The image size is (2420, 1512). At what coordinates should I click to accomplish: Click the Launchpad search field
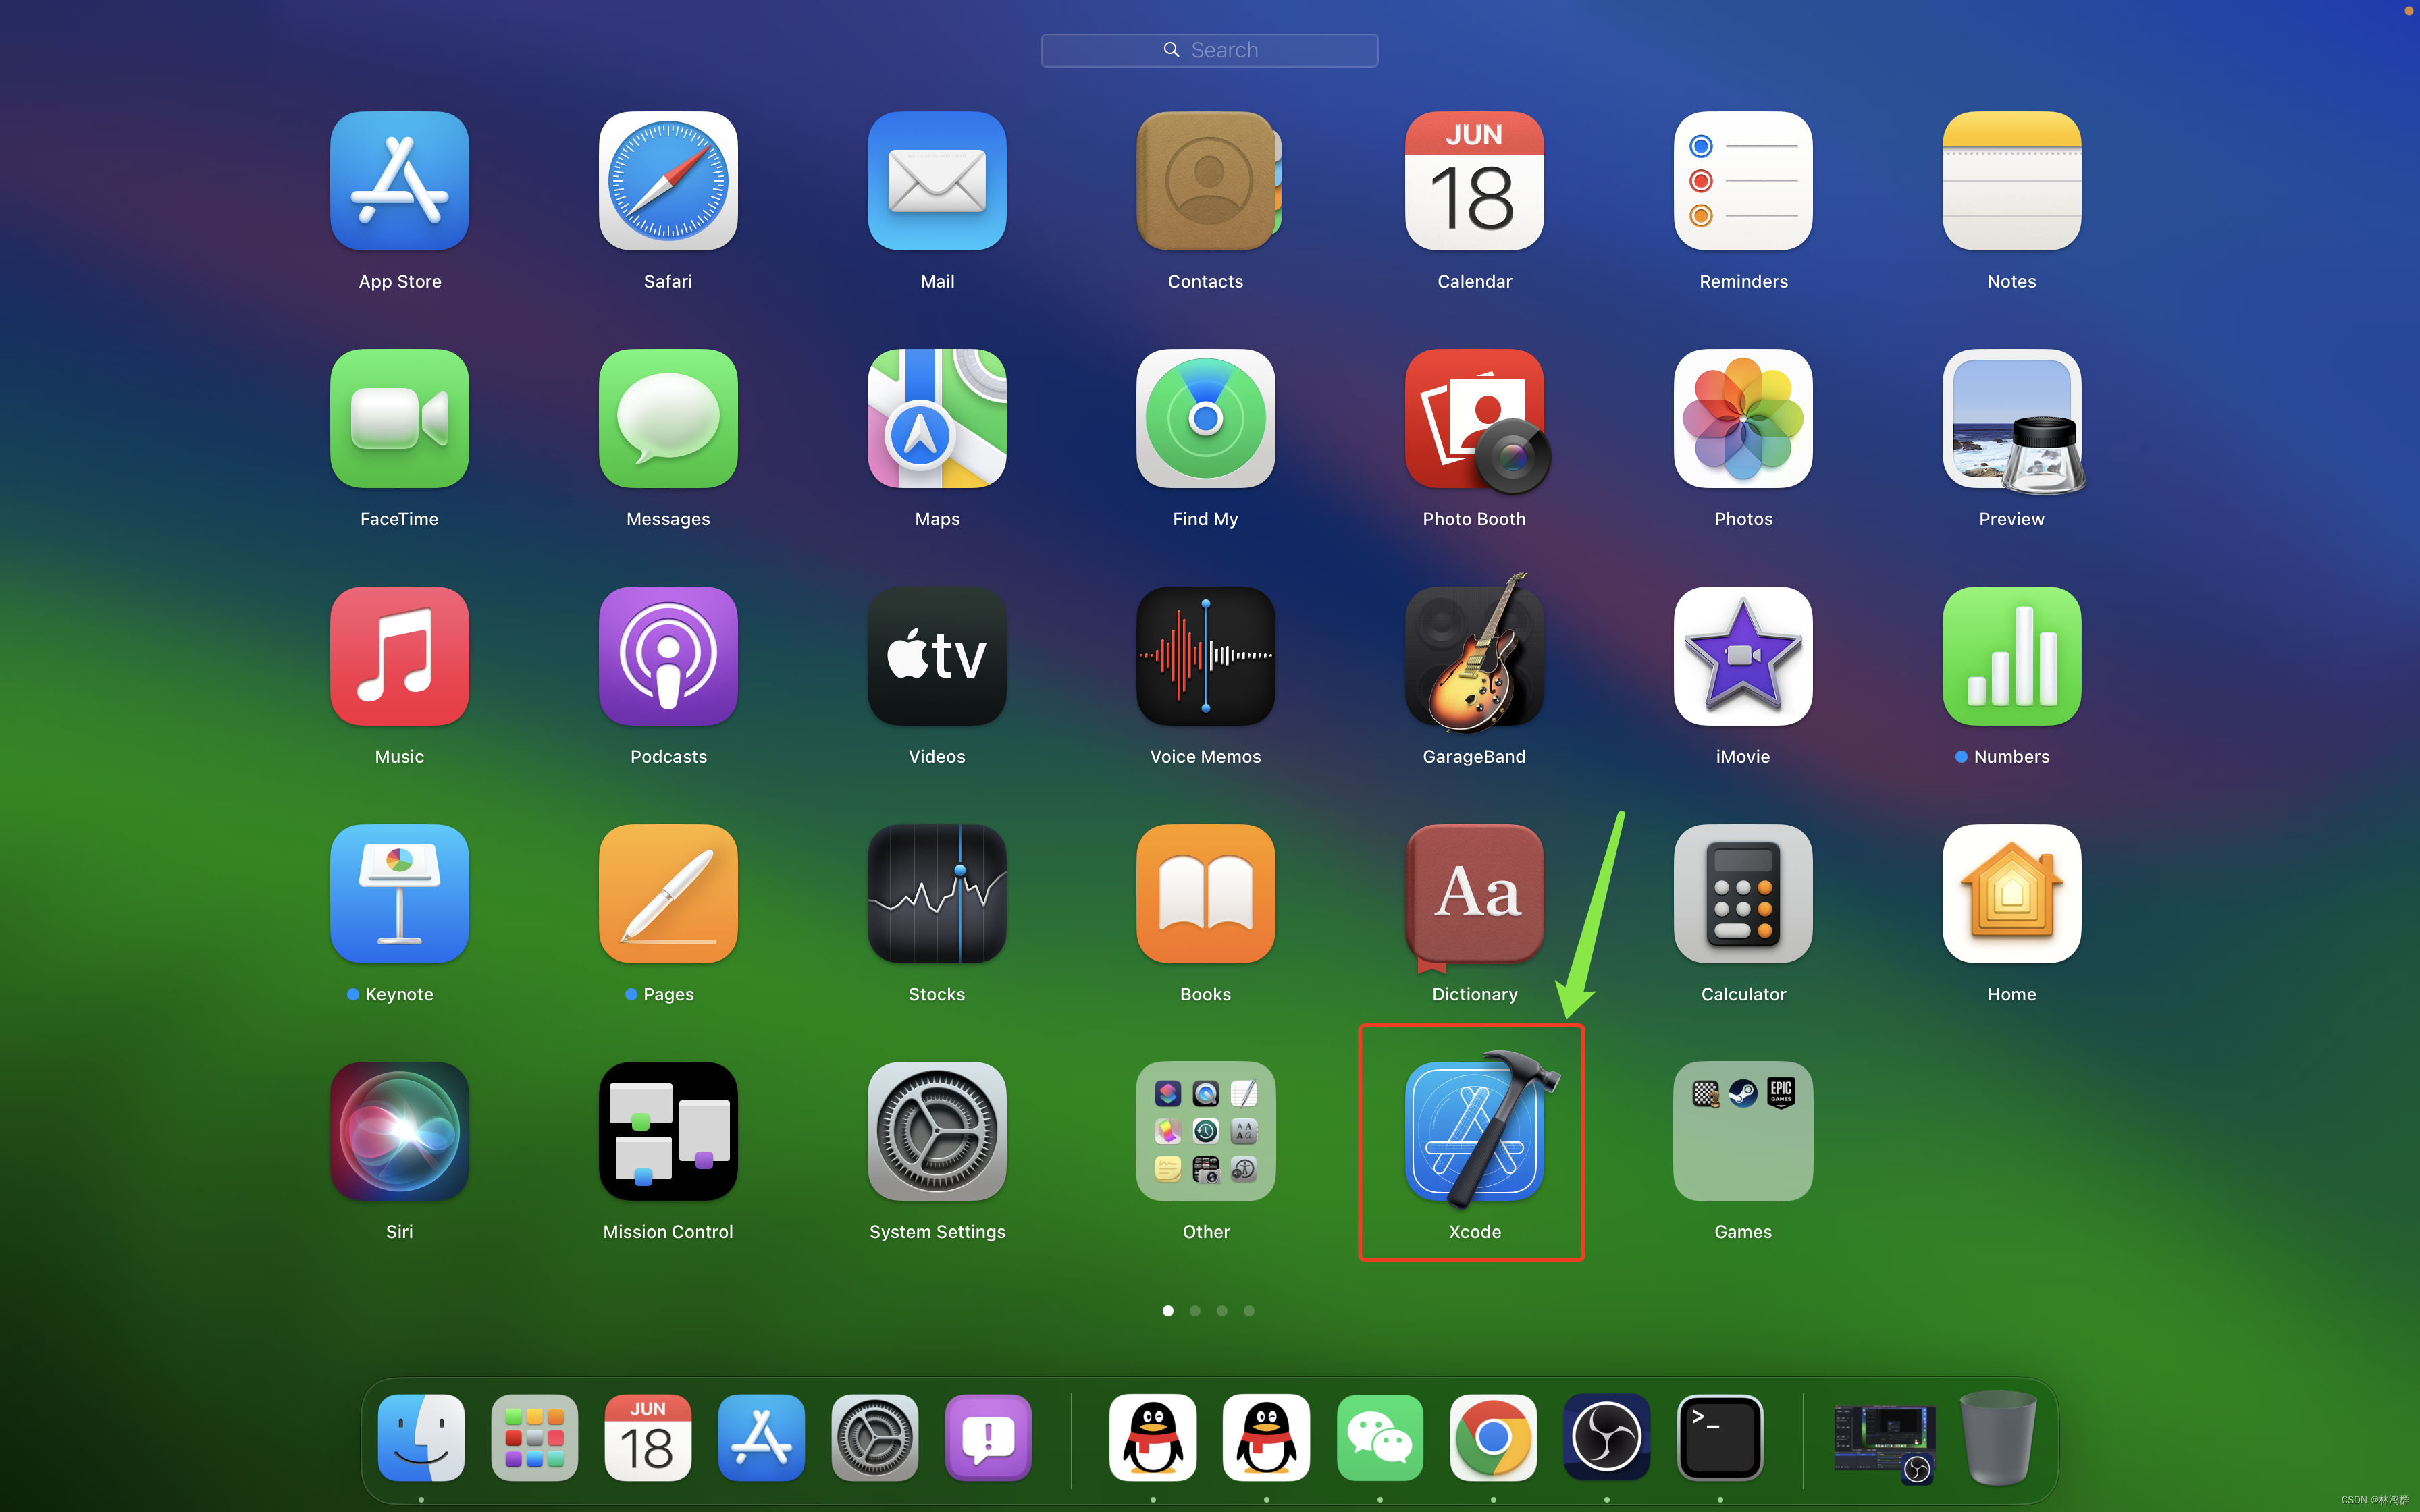click(1209, 50)
